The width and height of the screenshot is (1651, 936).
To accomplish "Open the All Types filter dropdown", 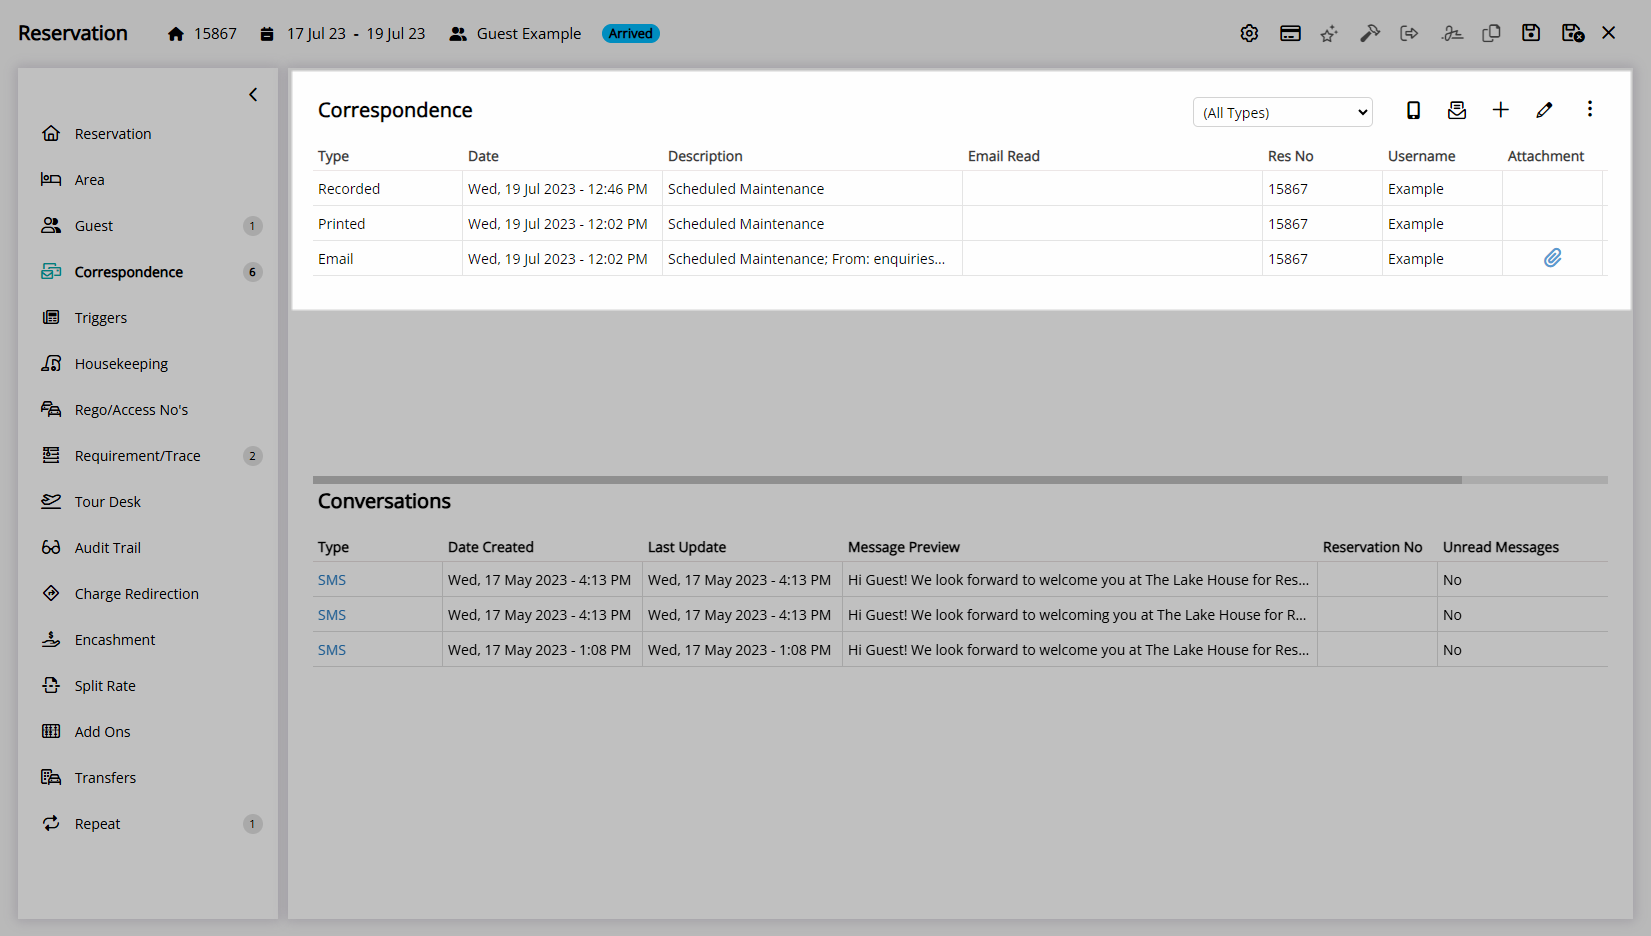I will [x=1282, y=112].
